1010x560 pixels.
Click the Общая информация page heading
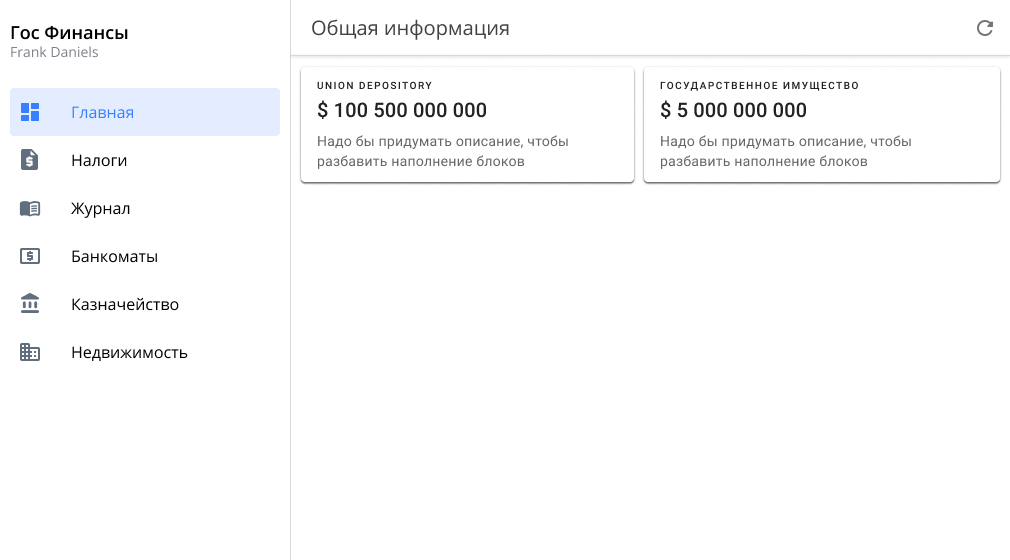(410, 28)
